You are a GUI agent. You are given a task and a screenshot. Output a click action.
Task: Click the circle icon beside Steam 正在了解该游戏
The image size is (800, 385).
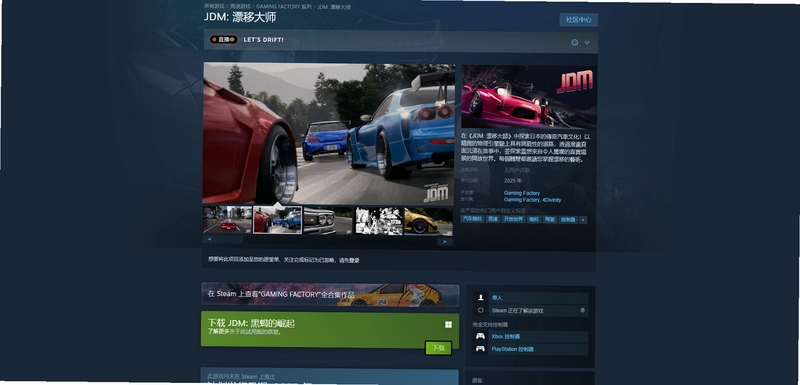pos(481,310)
